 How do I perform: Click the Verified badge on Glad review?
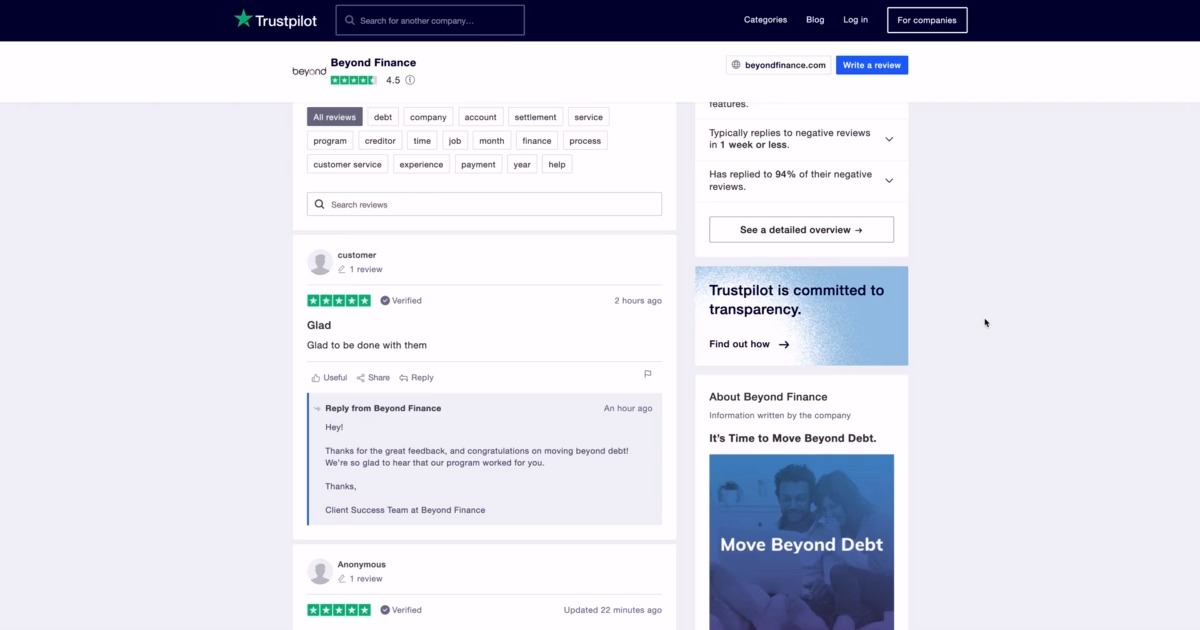click(x=401, y=300)
